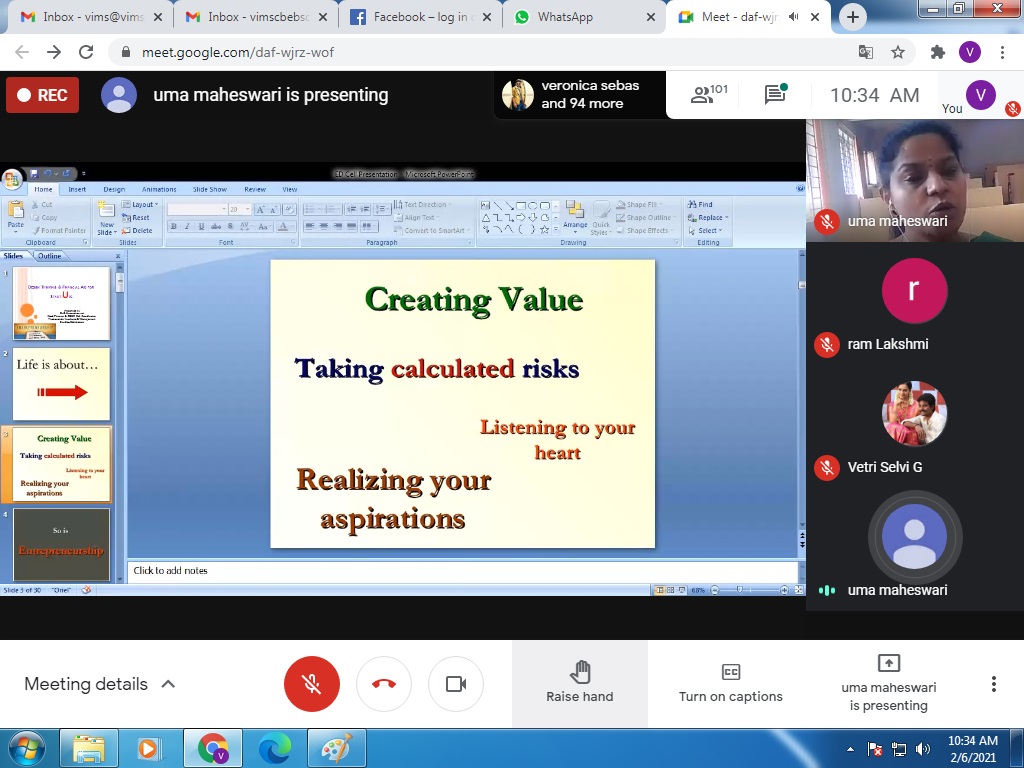Open more options three-dot menu in Meet
Screen dimensions: 1024x768
[993, 684]
